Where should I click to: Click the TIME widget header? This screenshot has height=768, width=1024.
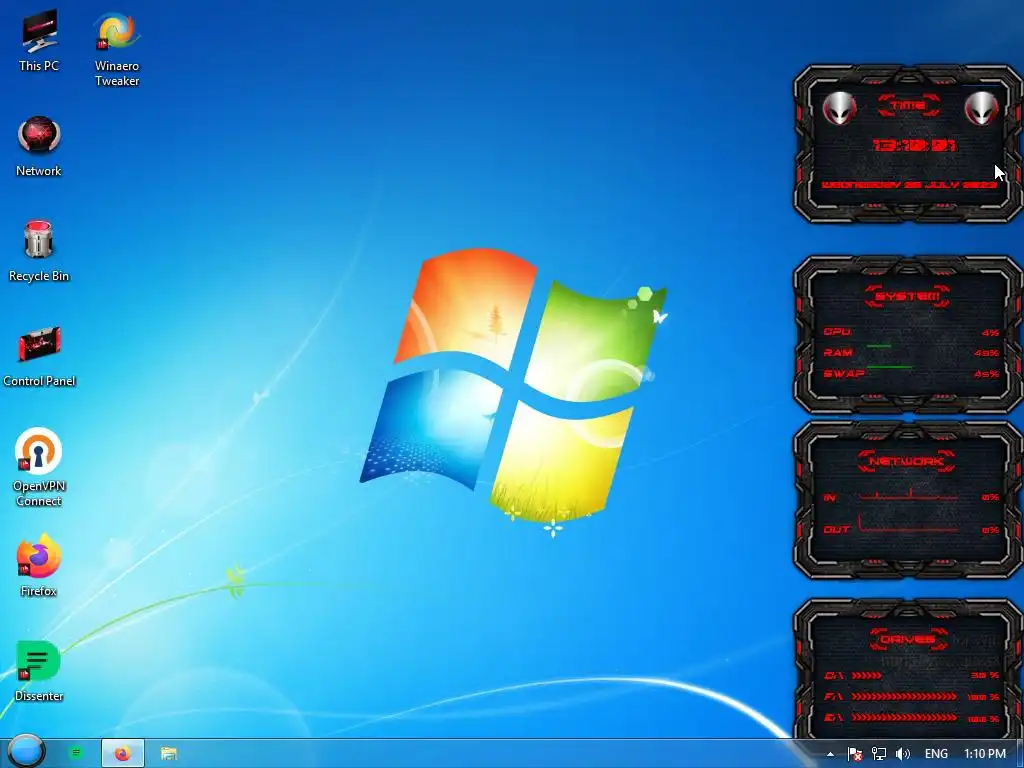(908, 105)
